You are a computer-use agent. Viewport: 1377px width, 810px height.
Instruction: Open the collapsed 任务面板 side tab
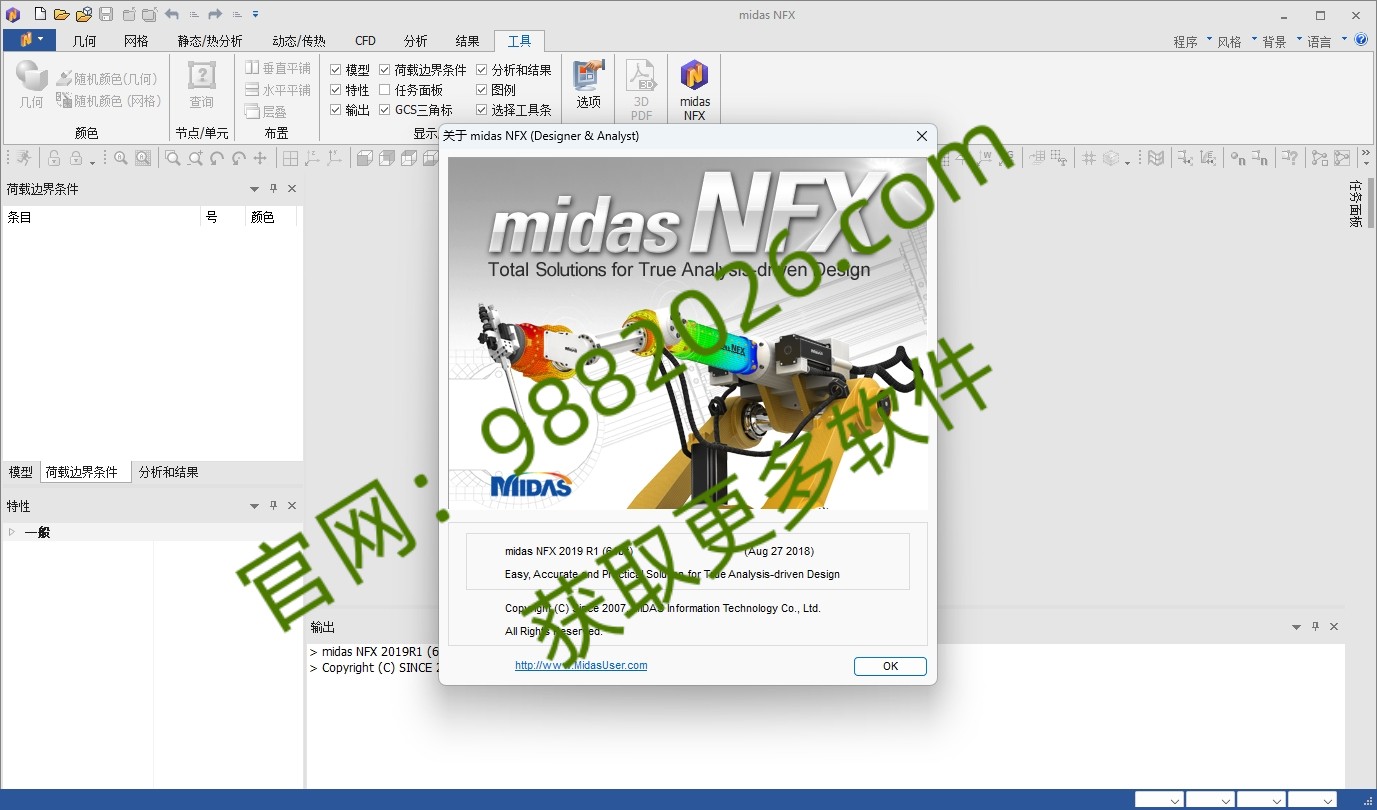[x=1355, y=204]
